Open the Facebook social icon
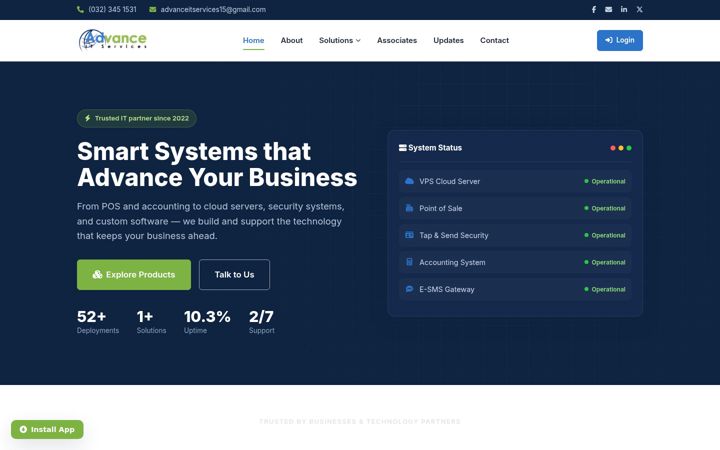The width and height of the screenshot is (720, 450). click(594, 9)
